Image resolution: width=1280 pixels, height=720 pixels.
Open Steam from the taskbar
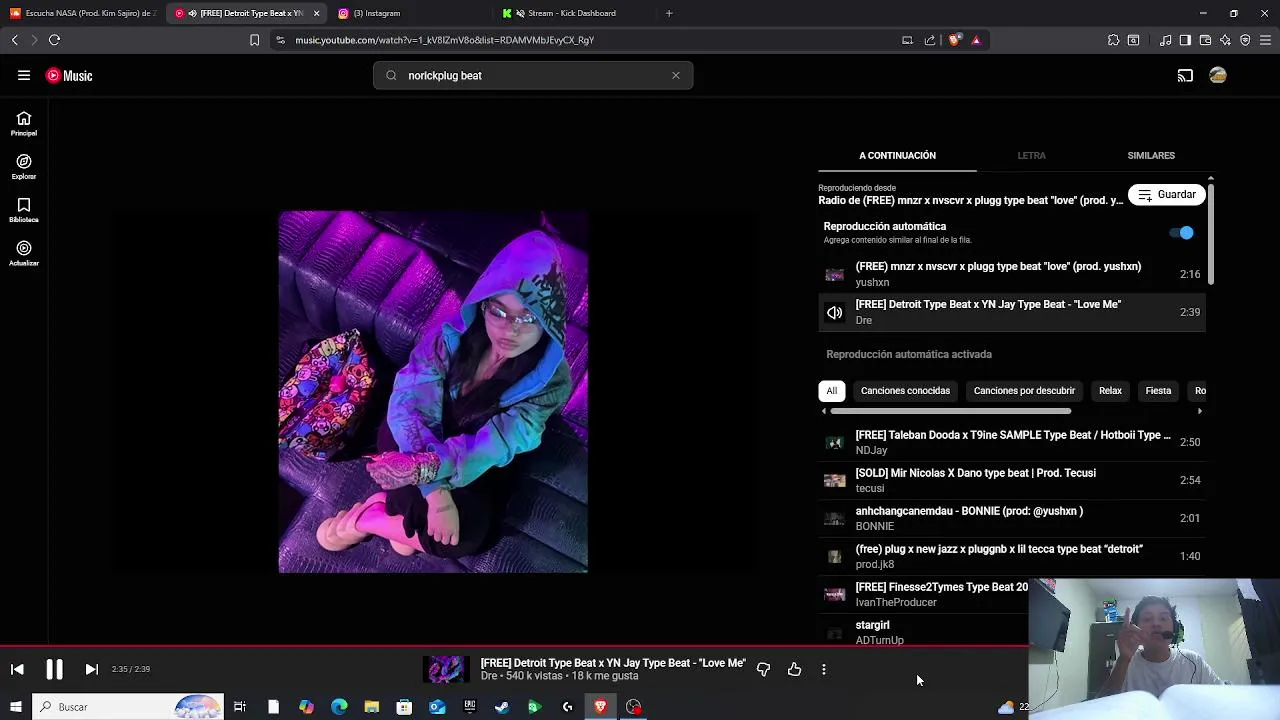pyautogui.click(x=502, y=707)
